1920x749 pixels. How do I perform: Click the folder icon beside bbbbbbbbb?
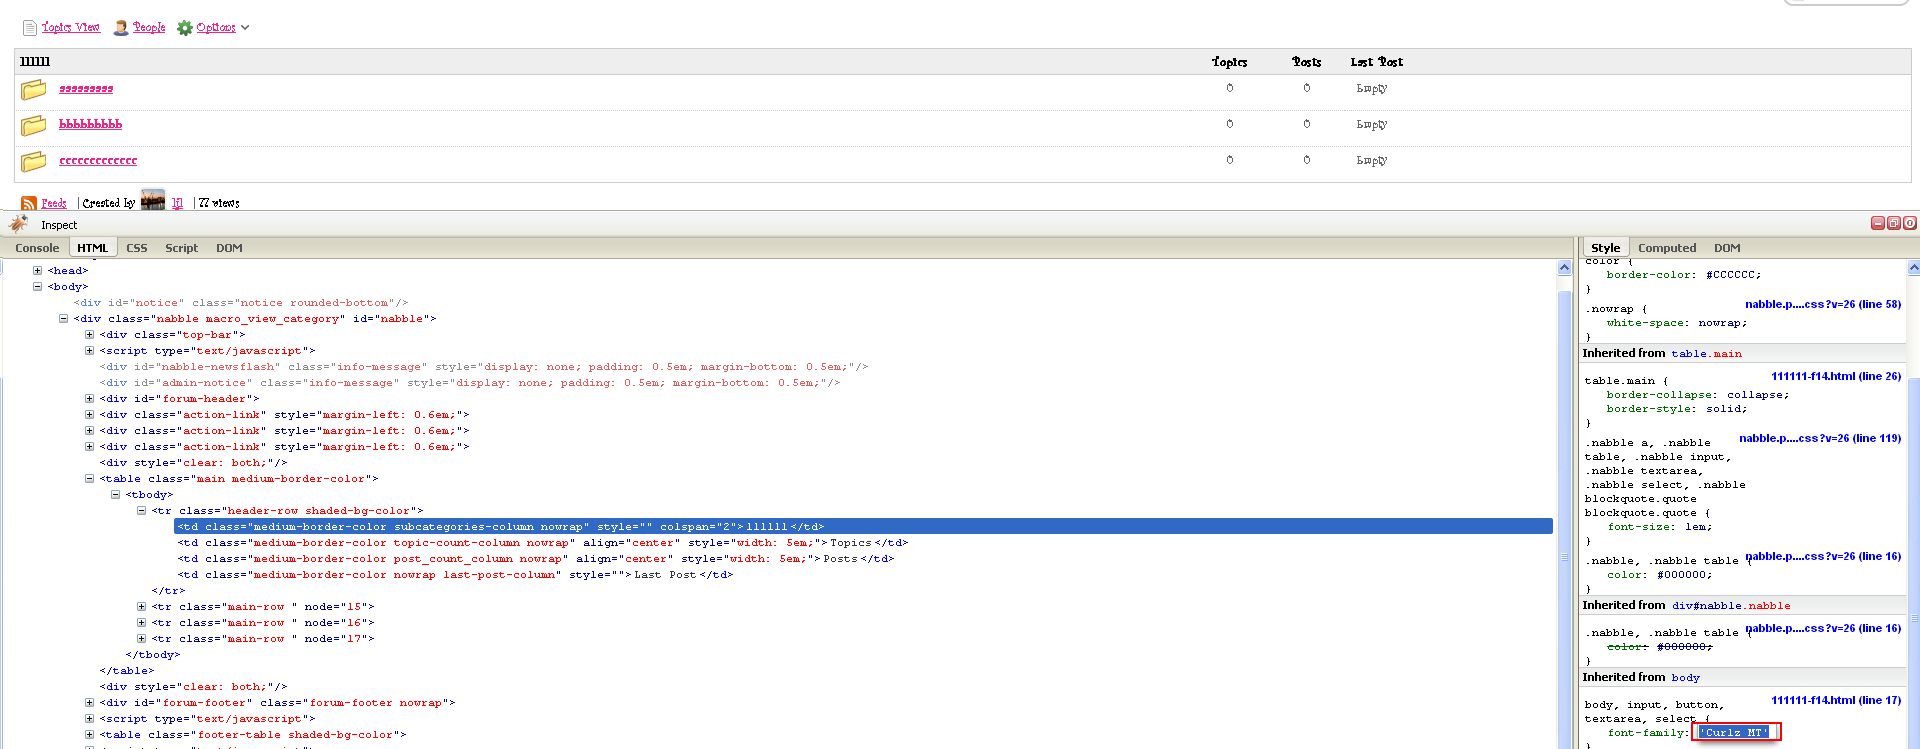click(34, 125)
